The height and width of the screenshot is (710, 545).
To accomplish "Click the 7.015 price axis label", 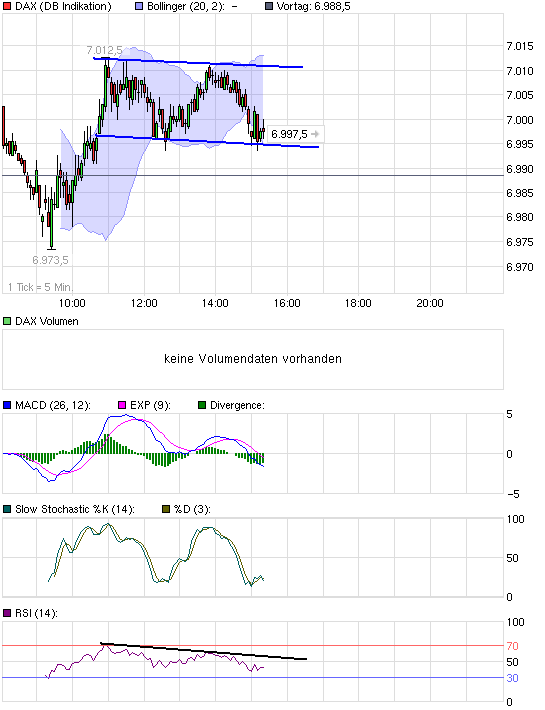I will click(520, 46).
